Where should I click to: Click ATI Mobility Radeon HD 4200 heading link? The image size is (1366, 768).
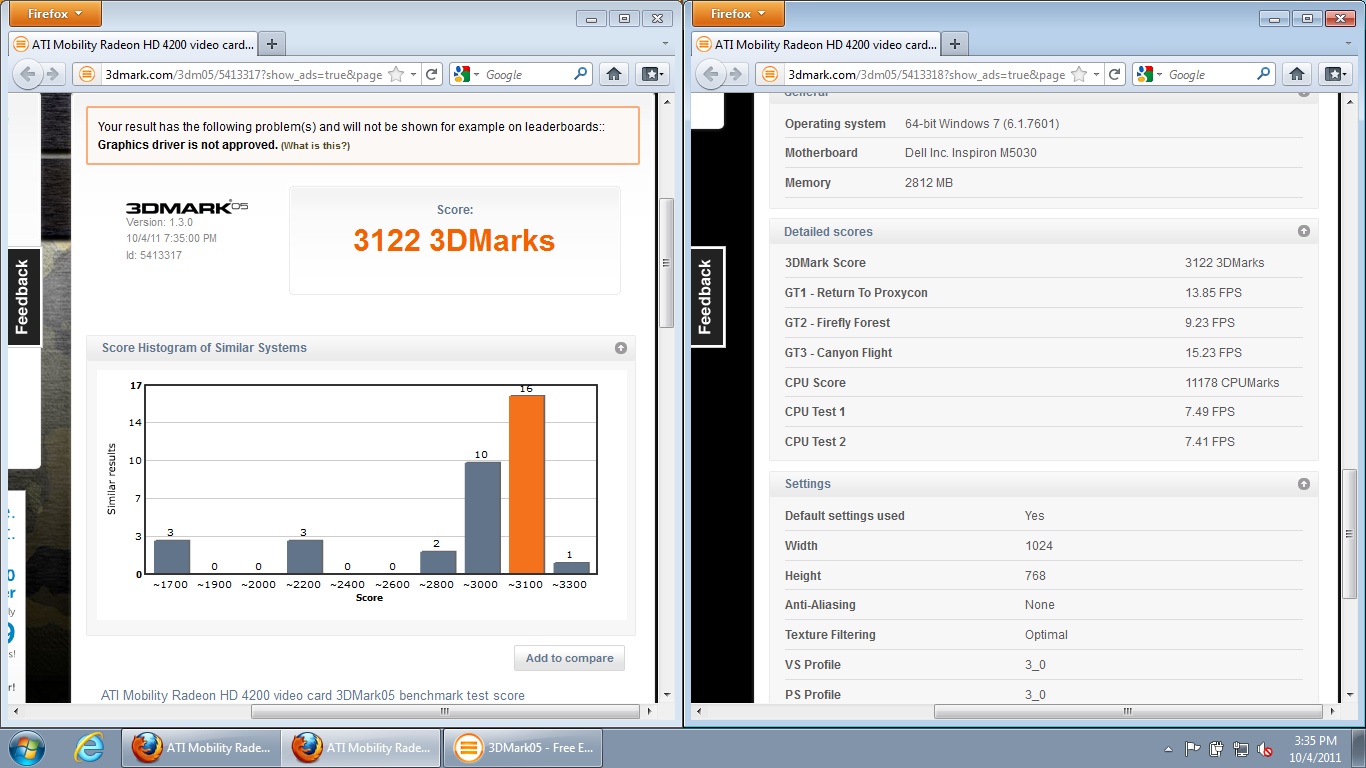[x=313, y=695]
